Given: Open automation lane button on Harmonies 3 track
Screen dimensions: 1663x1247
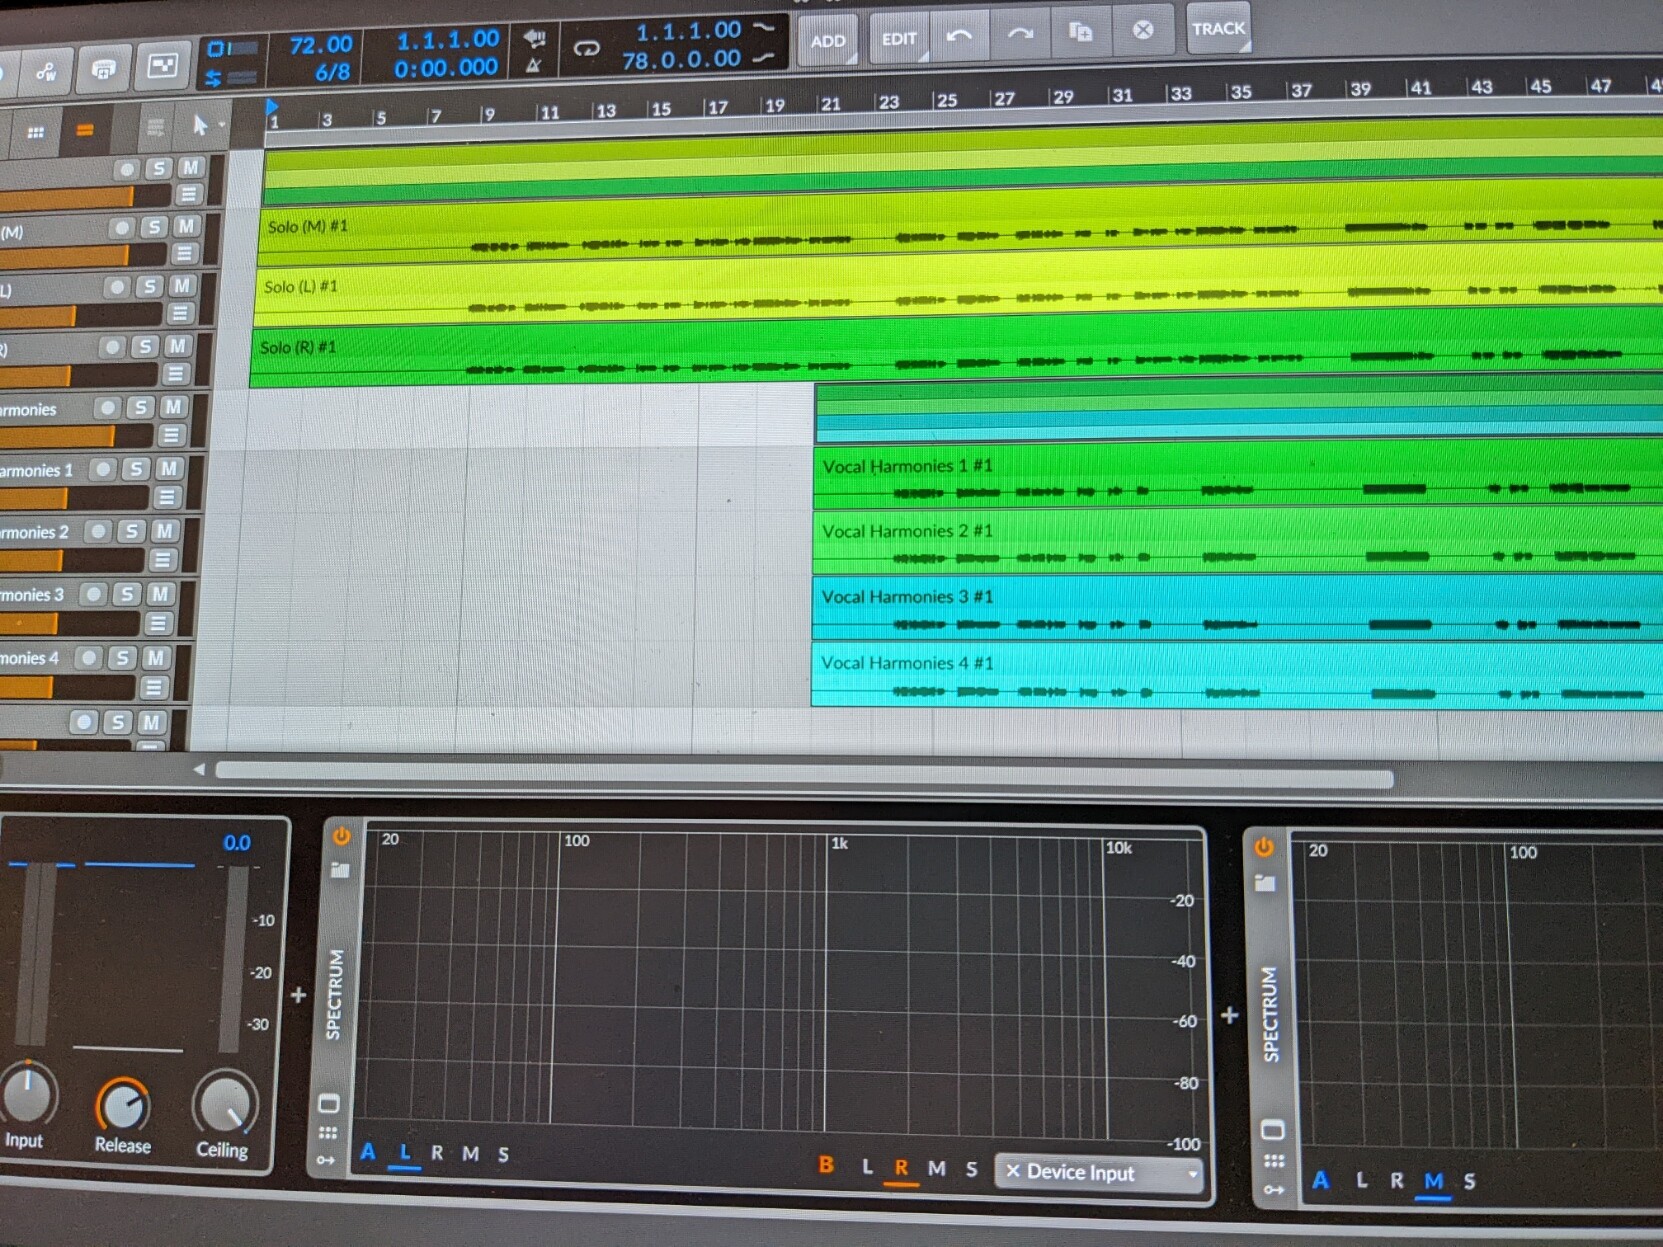Looking at the screenshot, I should (157, 624).
